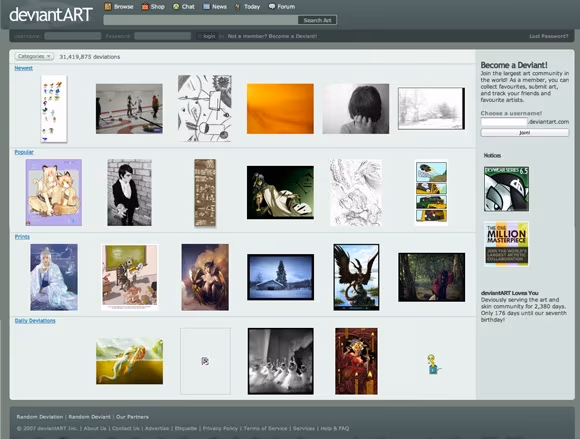
Task: Expand the Categories dropdown
Action: 34,56
